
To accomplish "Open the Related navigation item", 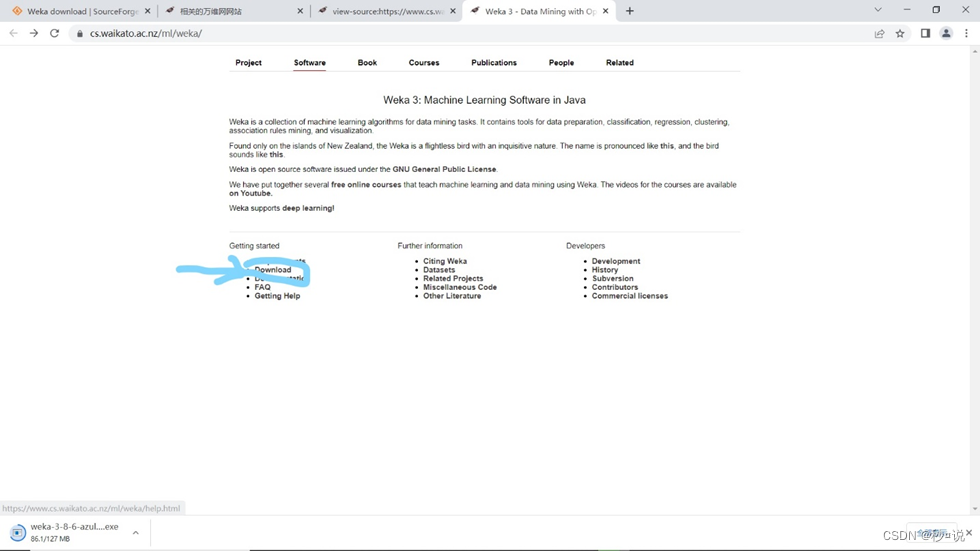I will pos(619,62).
